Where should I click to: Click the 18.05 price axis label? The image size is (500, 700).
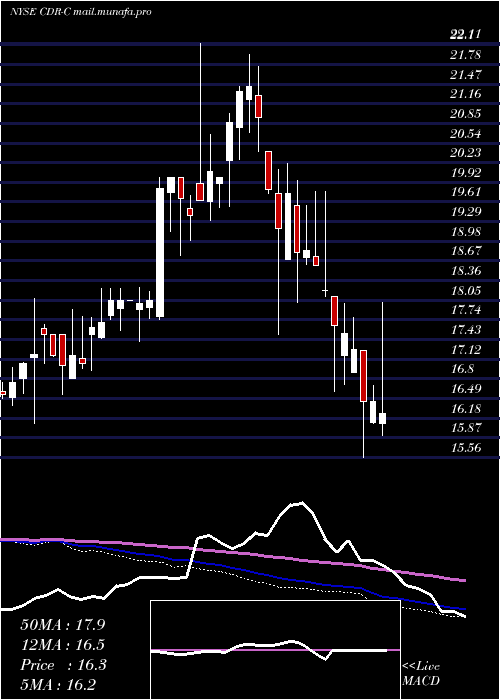(x=466, y=290)
